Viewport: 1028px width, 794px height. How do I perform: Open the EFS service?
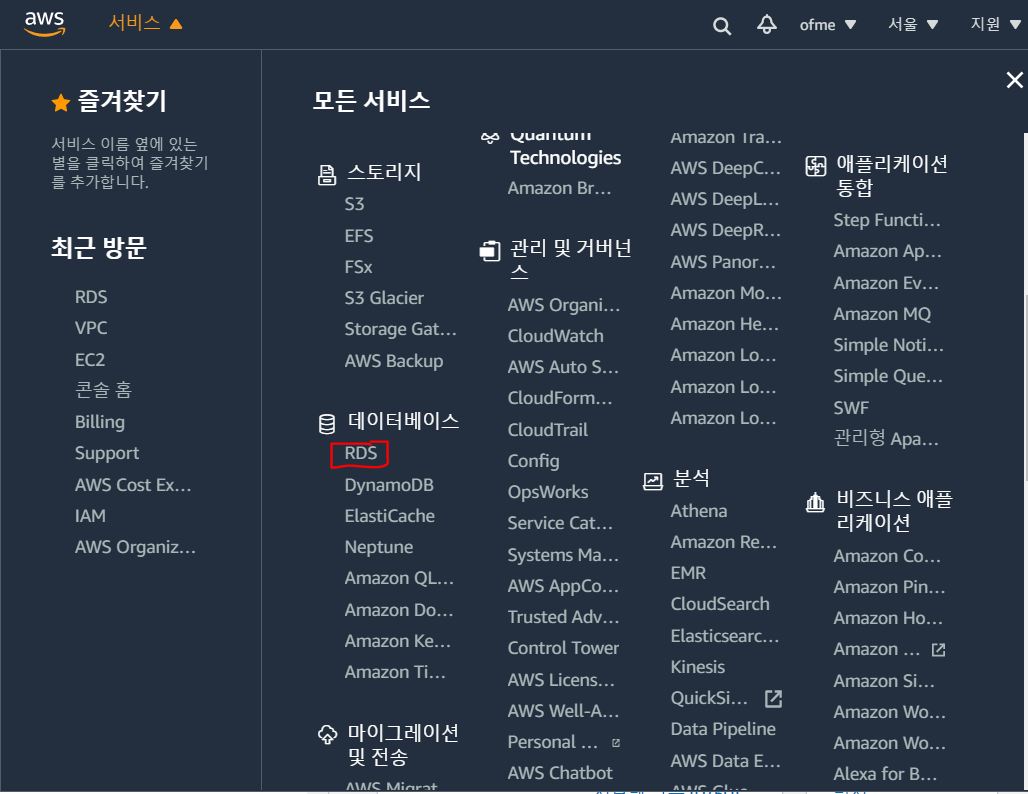coord(359,236)
